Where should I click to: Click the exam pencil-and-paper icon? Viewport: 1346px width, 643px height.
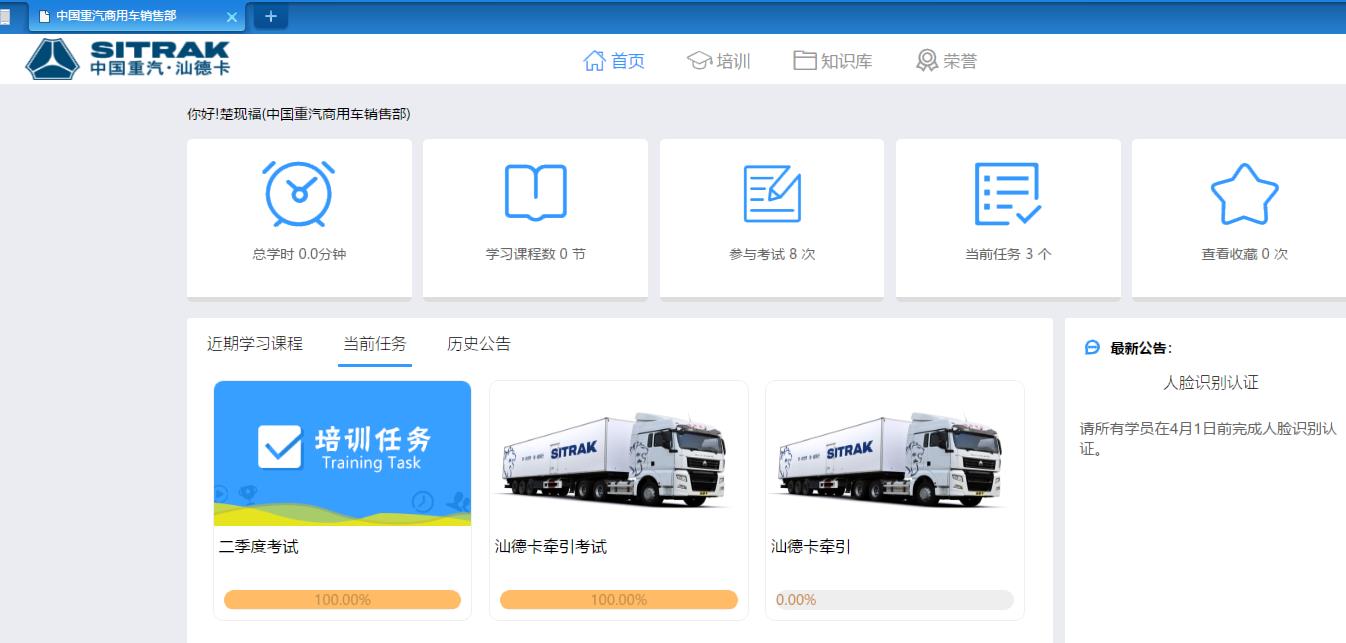coord(772,193)
